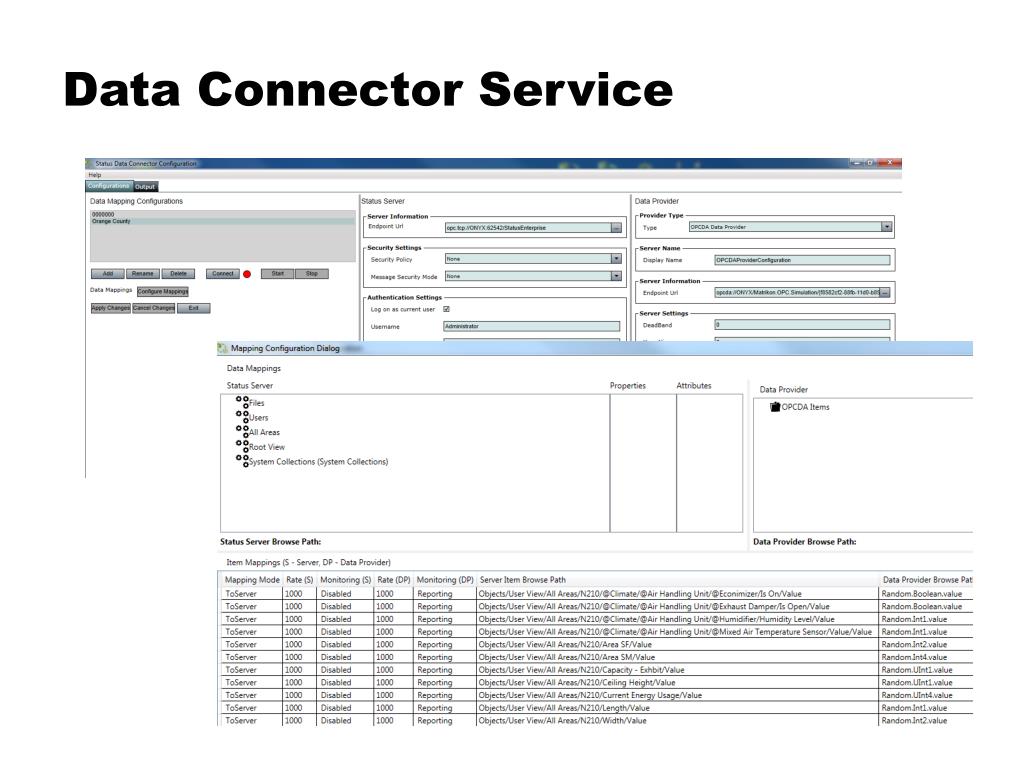
Task: Select the Orange County configuration entry
Action: 222,221
